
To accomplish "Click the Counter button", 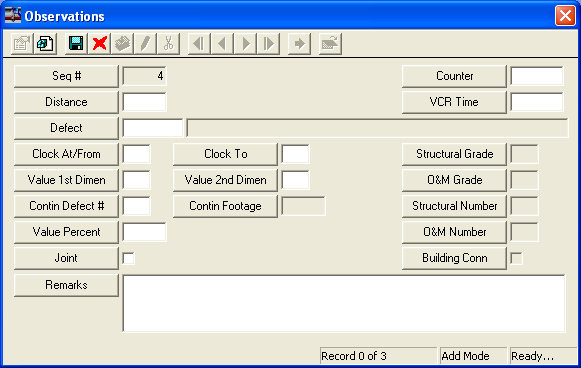I will tap(454, 76).
